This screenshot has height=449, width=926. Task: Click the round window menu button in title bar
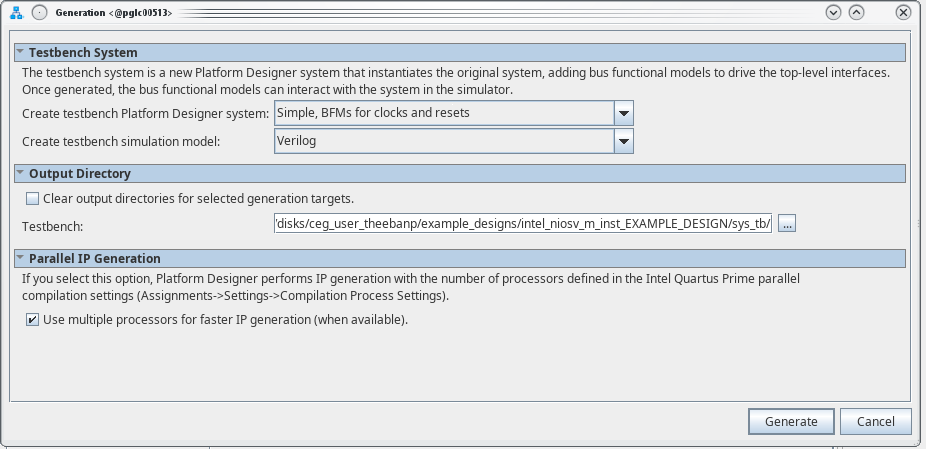[x=39, y=13]
